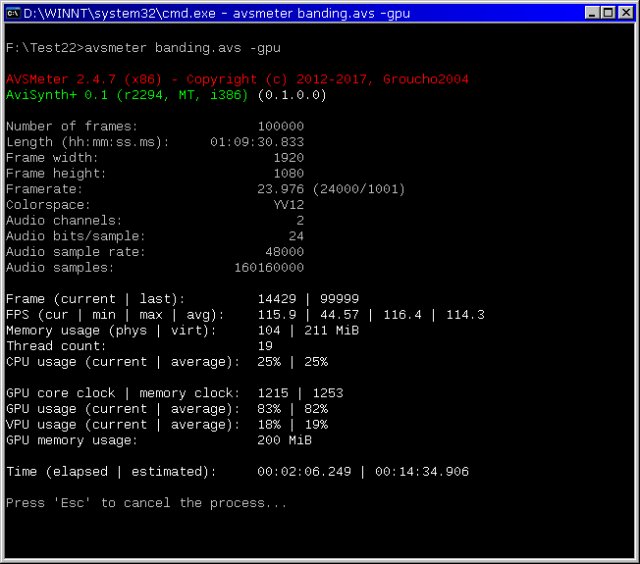Click the GPU memory clock value '1253'
This screenshot has height=564, width=640.
click(x=328, y=393)
